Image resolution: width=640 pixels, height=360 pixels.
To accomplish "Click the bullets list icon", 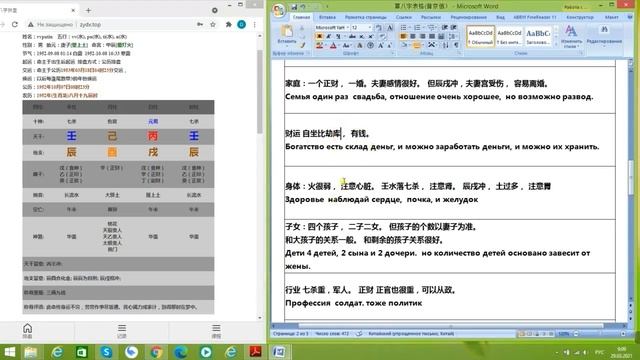I will pyautogui.click(x=403, y=27).
